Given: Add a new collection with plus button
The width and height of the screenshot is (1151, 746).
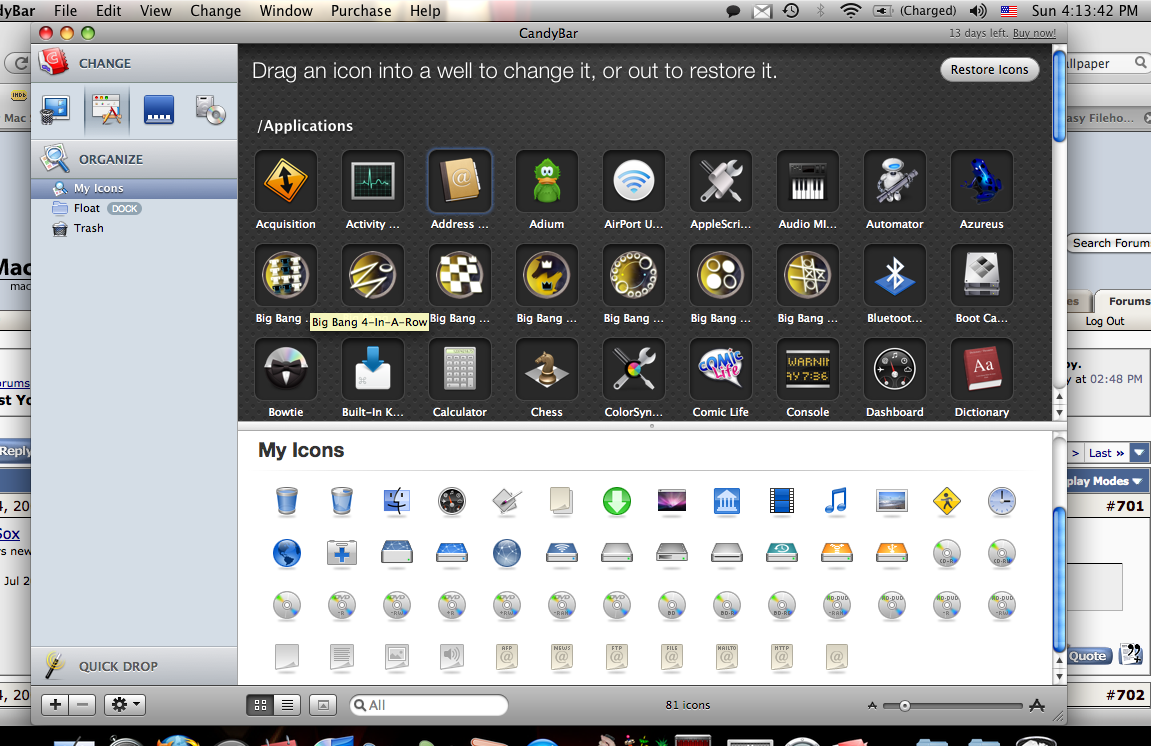Looking at the screenshot, I should 55,705.
